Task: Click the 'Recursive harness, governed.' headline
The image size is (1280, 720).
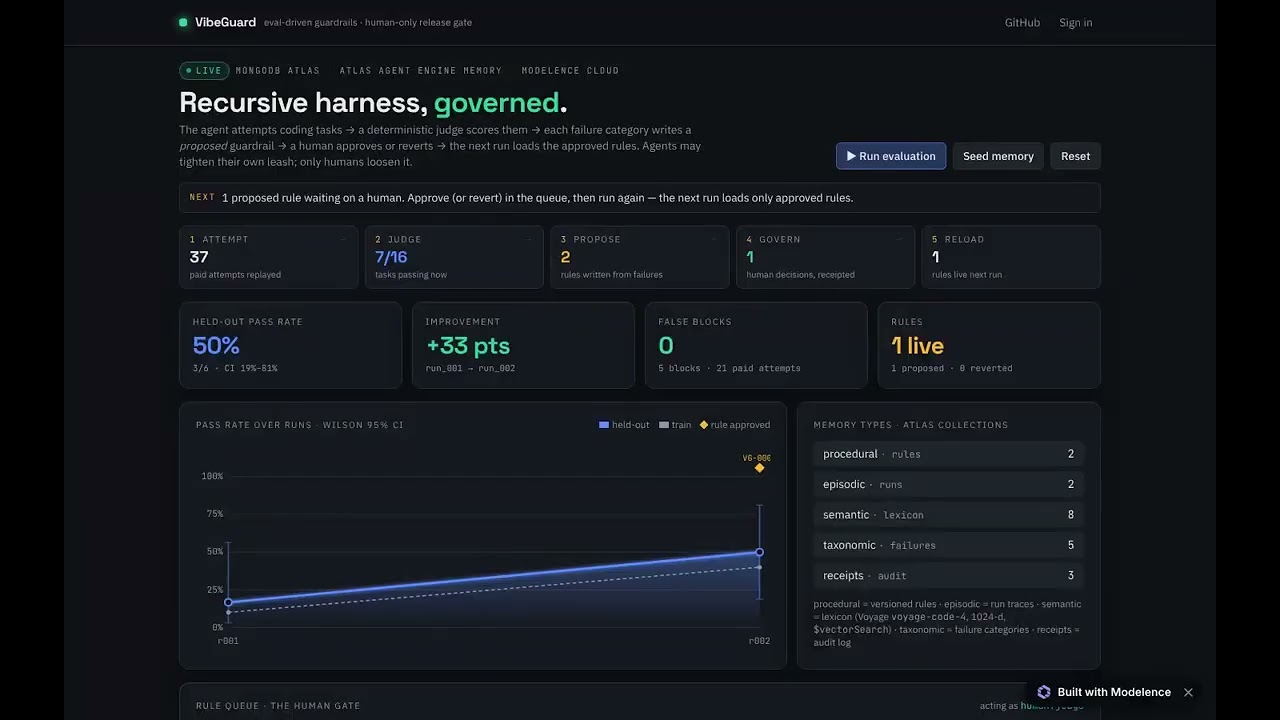Action: [x=373, y=102]
